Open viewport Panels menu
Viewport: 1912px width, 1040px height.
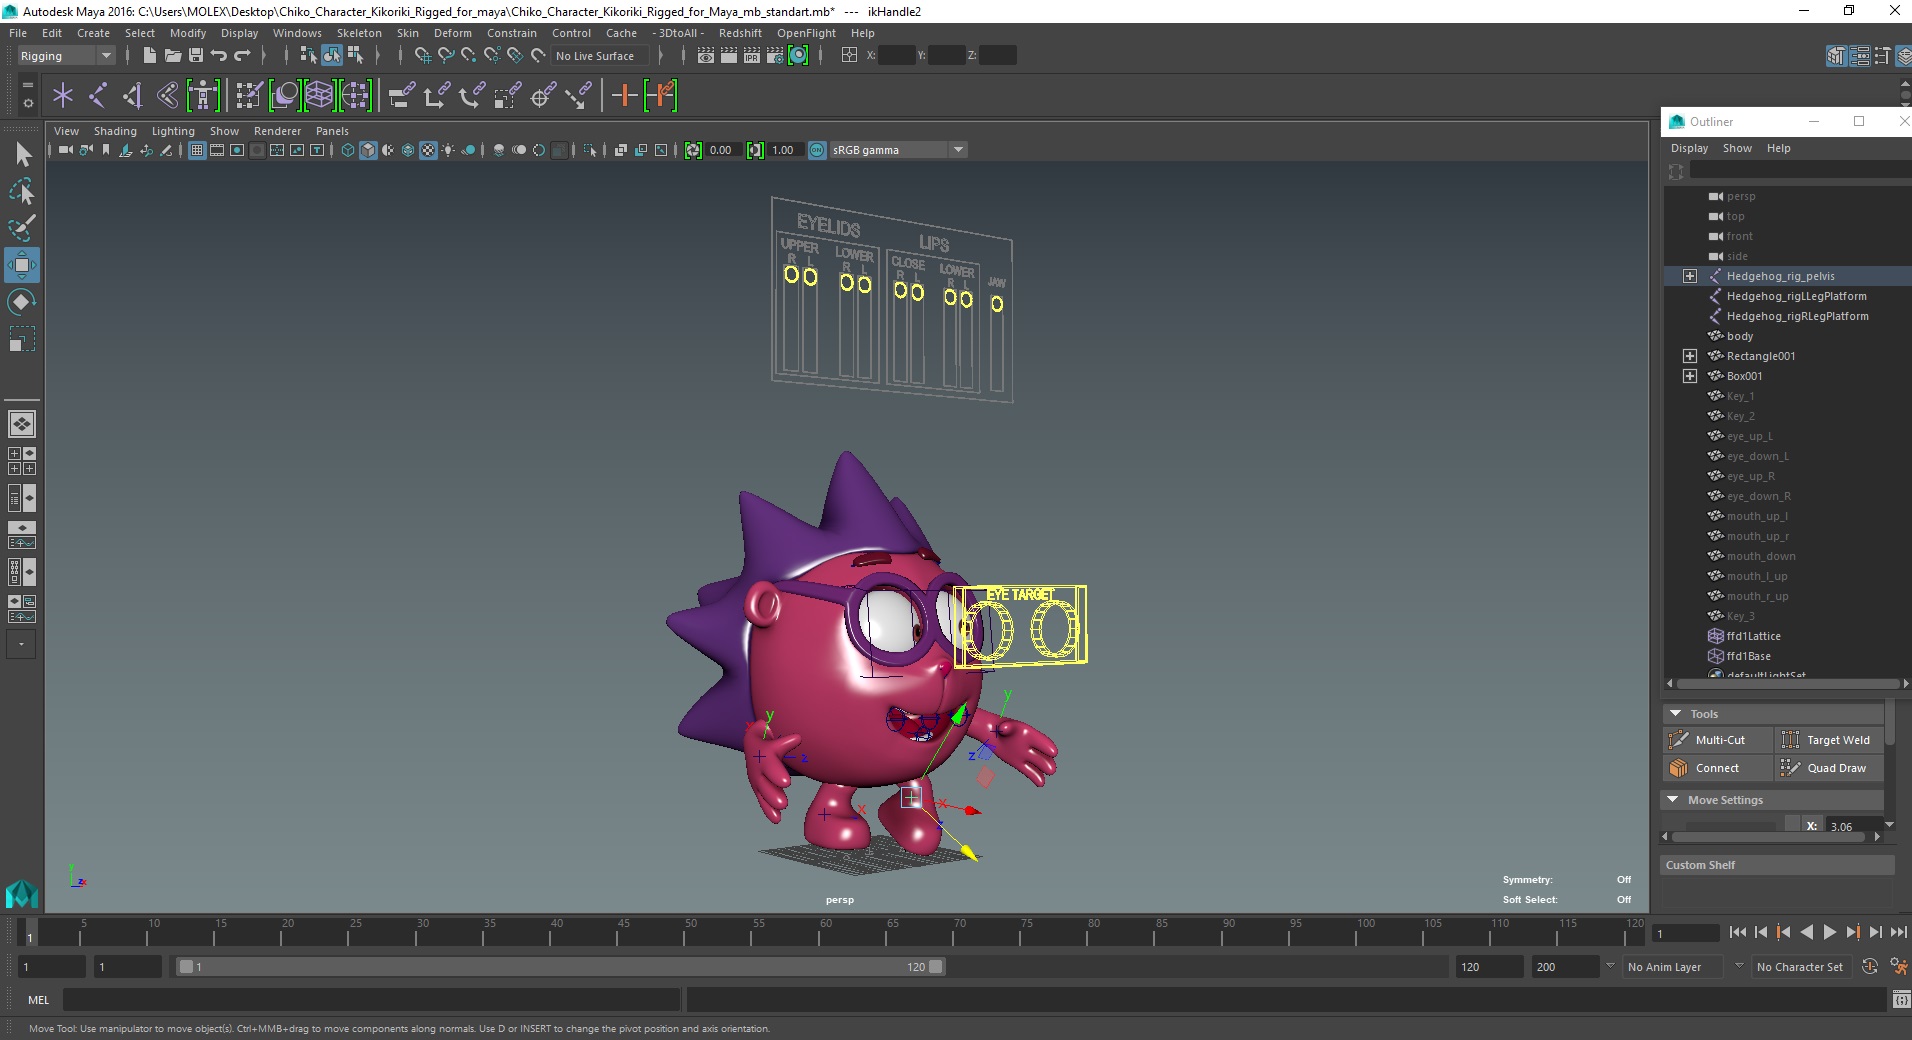tap(332, 131)
